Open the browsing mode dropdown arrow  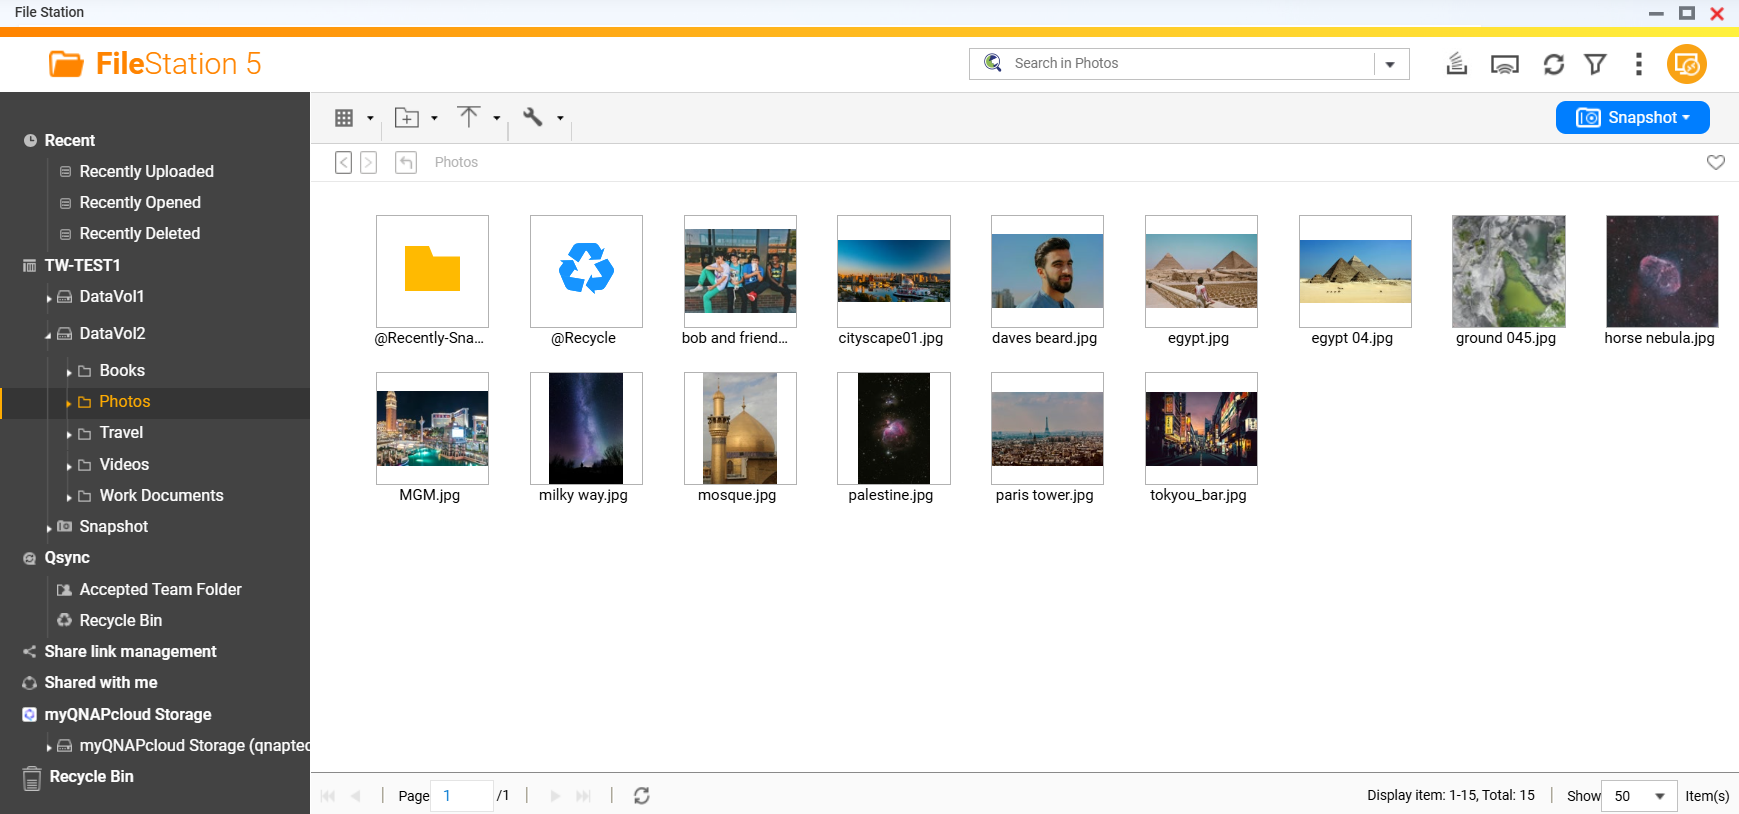tap(370, 118)
